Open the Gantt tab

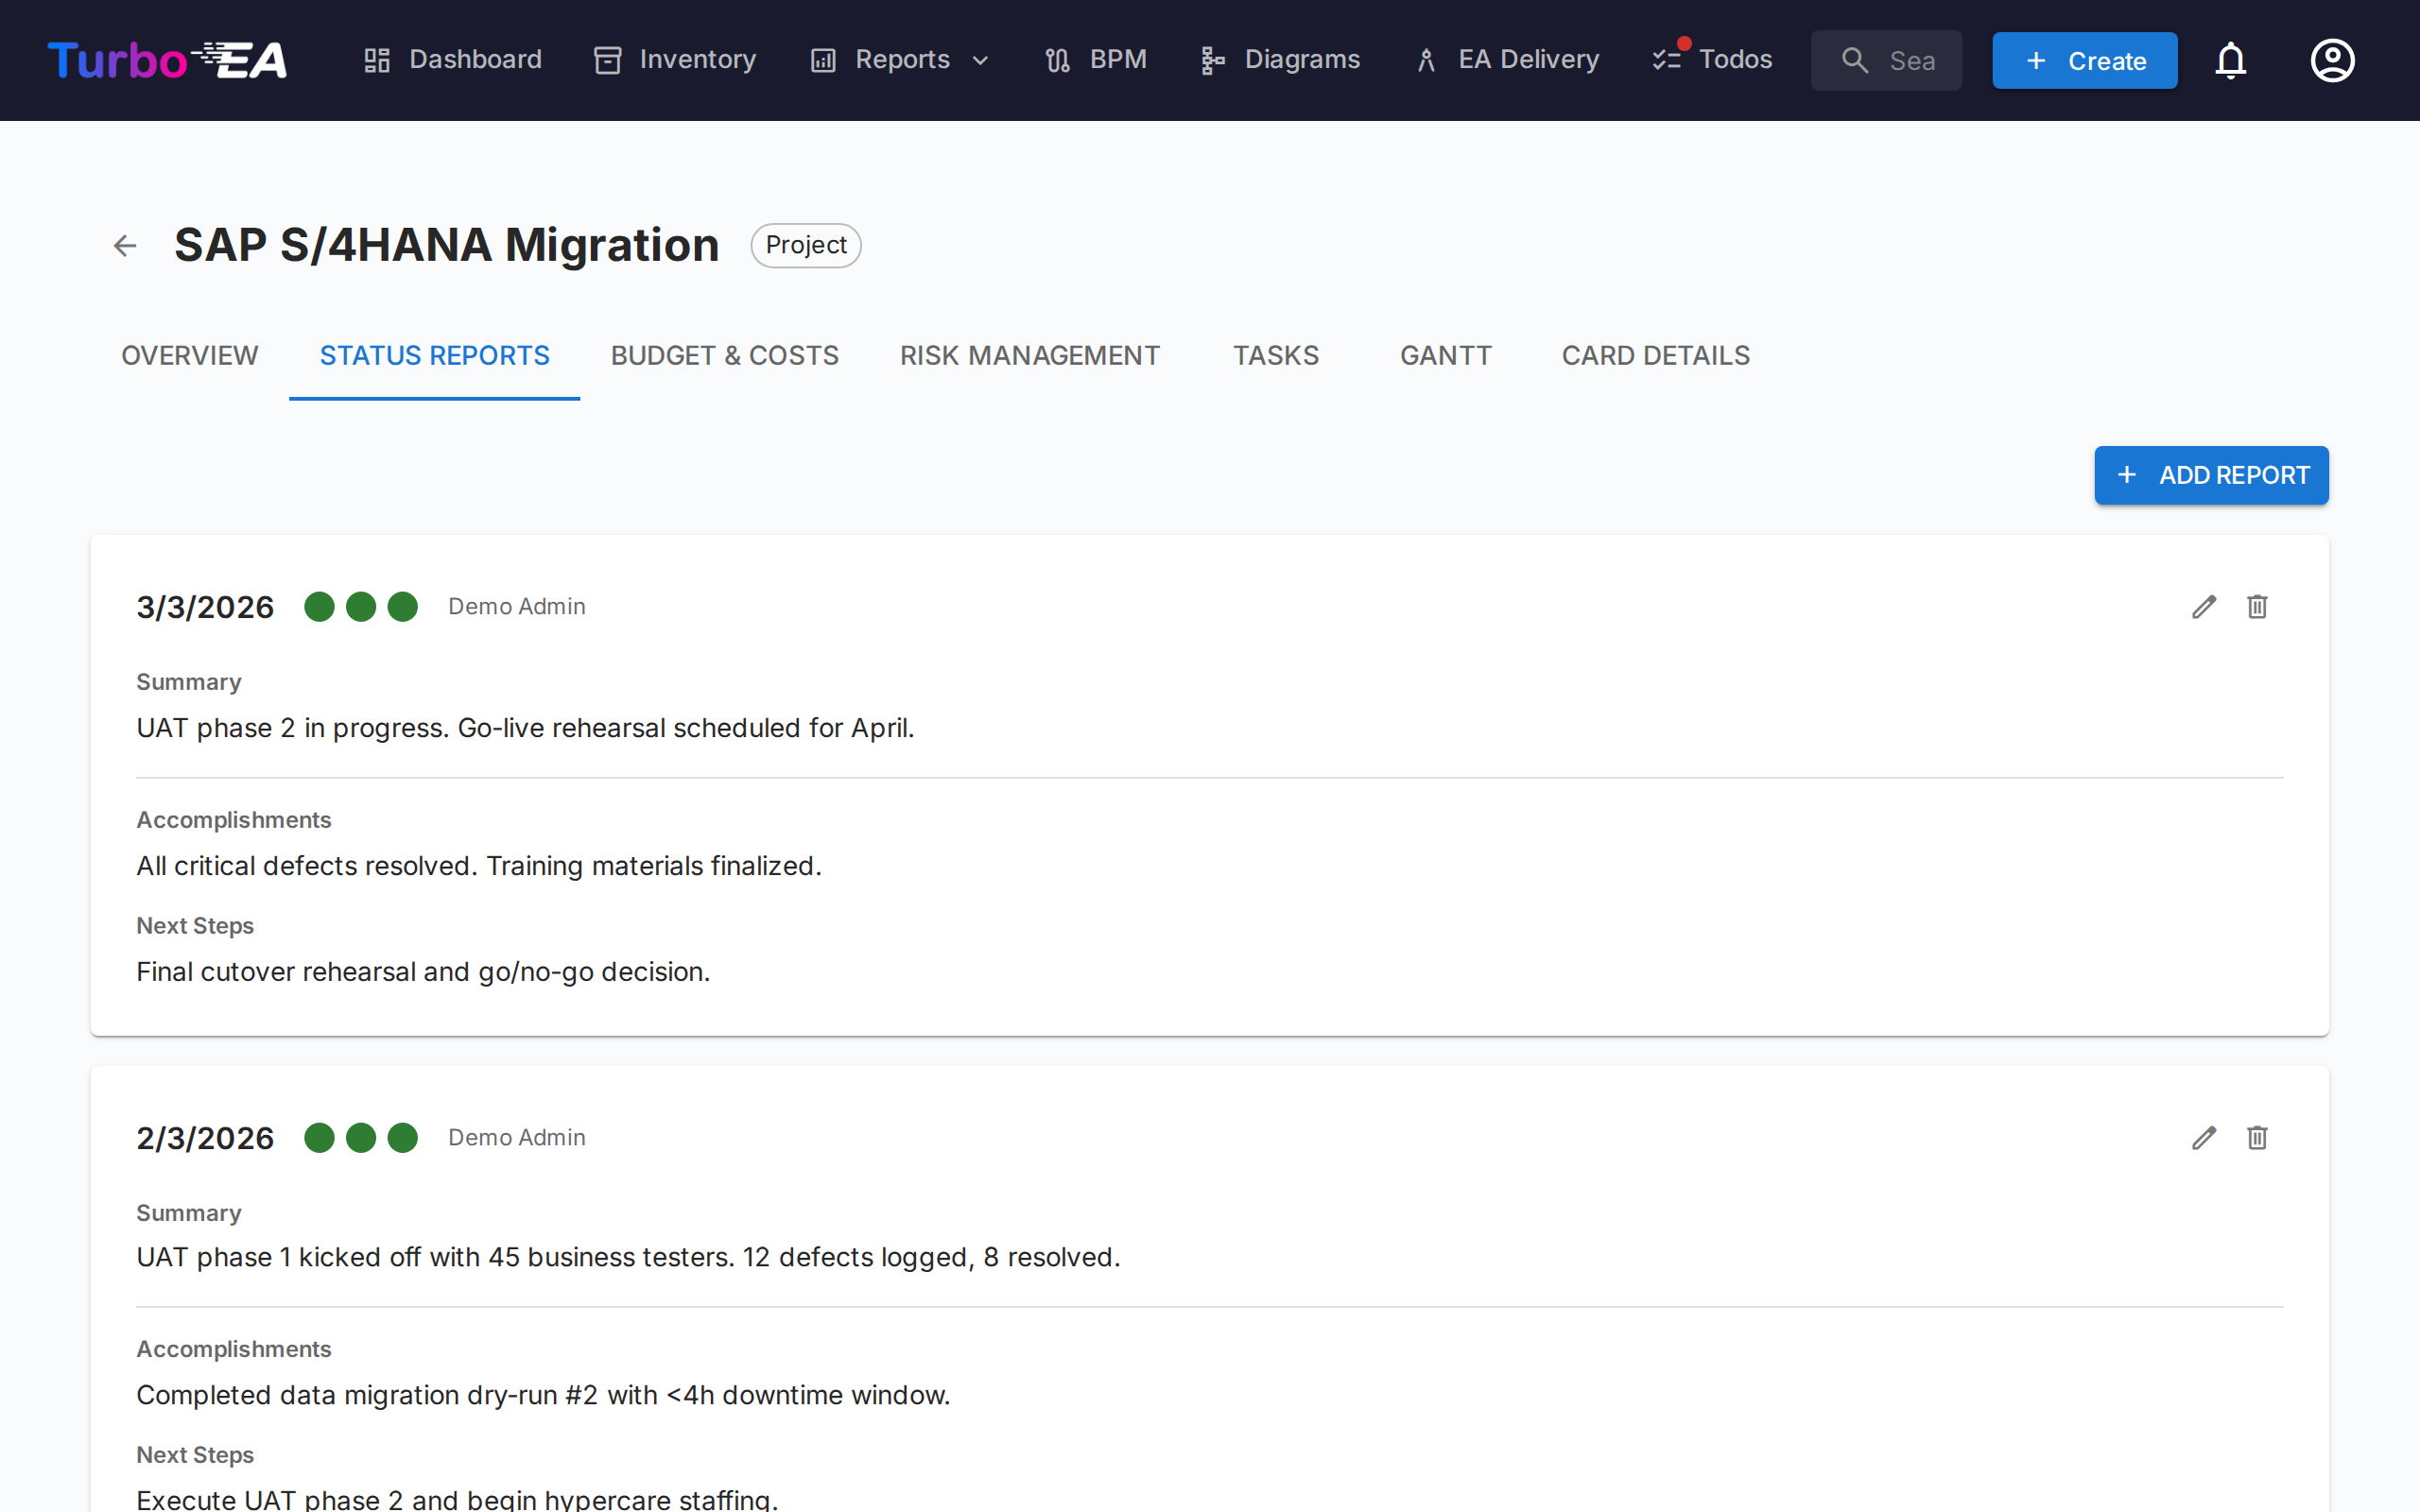click(1445, 356)
